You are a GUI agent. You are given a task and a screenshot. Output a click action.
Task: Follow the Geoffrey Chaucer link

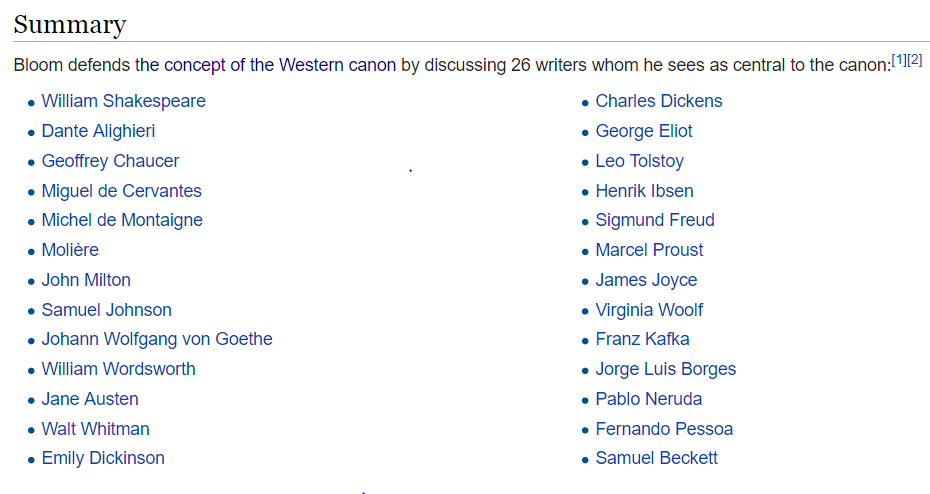tap(110, 161)
